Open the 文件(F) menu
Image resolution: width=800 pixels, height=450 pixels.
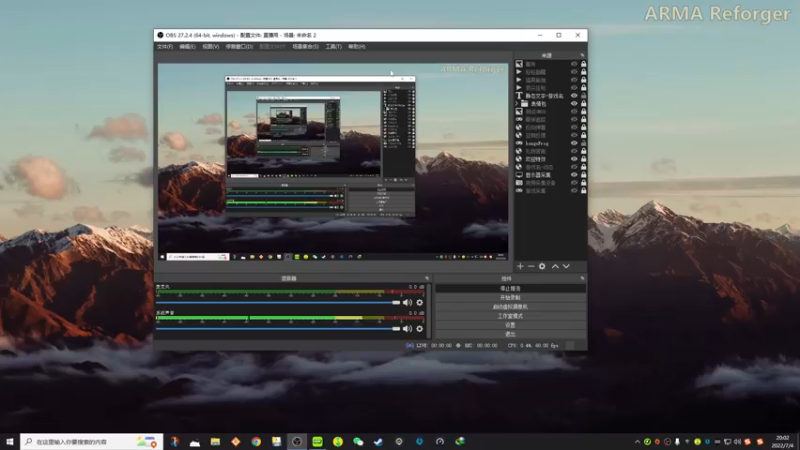(x=165, y=46)
